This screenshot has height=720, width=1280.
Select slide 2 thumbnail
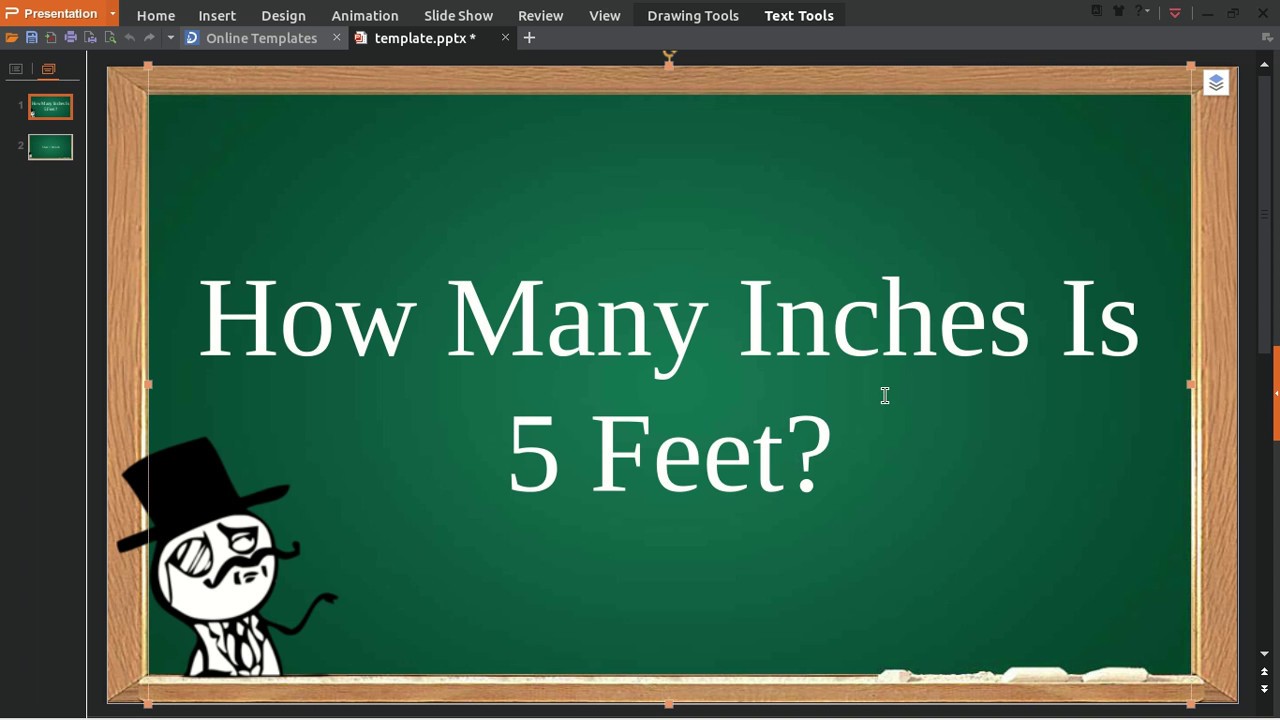coord(50,147)
